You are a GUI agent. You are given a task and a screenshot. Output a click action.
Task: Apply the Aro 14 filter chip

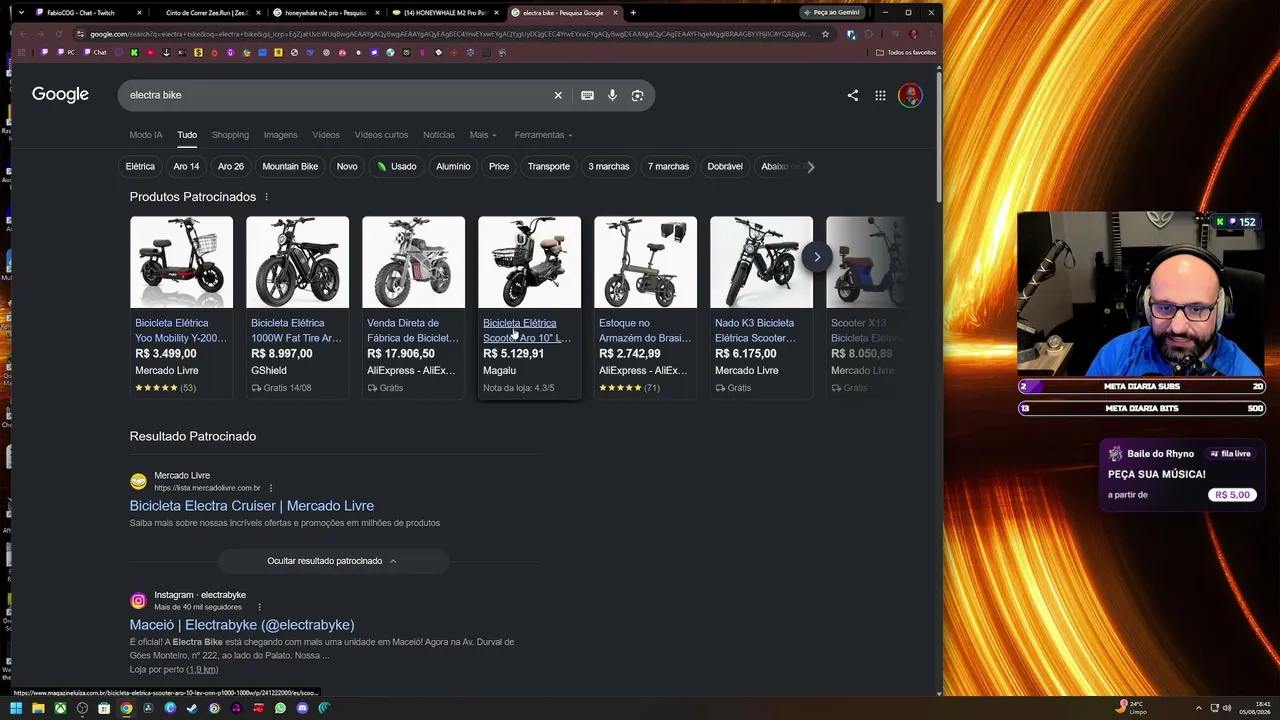pos(186,166)
